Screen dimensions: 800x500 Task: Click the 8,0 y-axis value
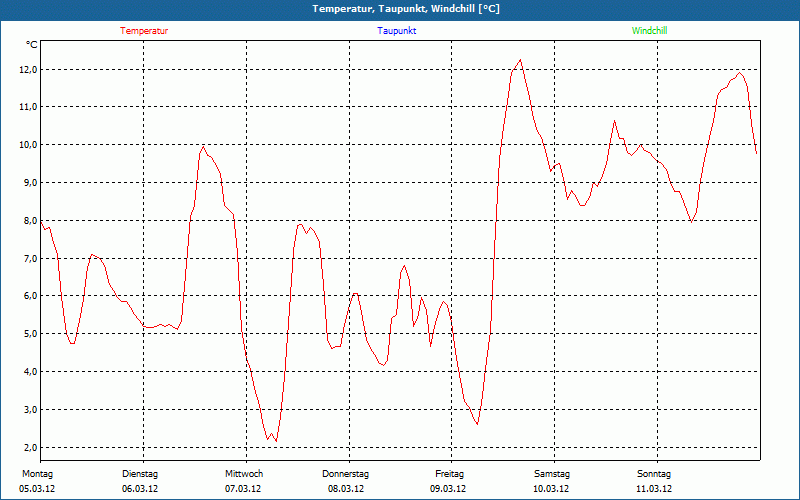(x=30, y=220)
